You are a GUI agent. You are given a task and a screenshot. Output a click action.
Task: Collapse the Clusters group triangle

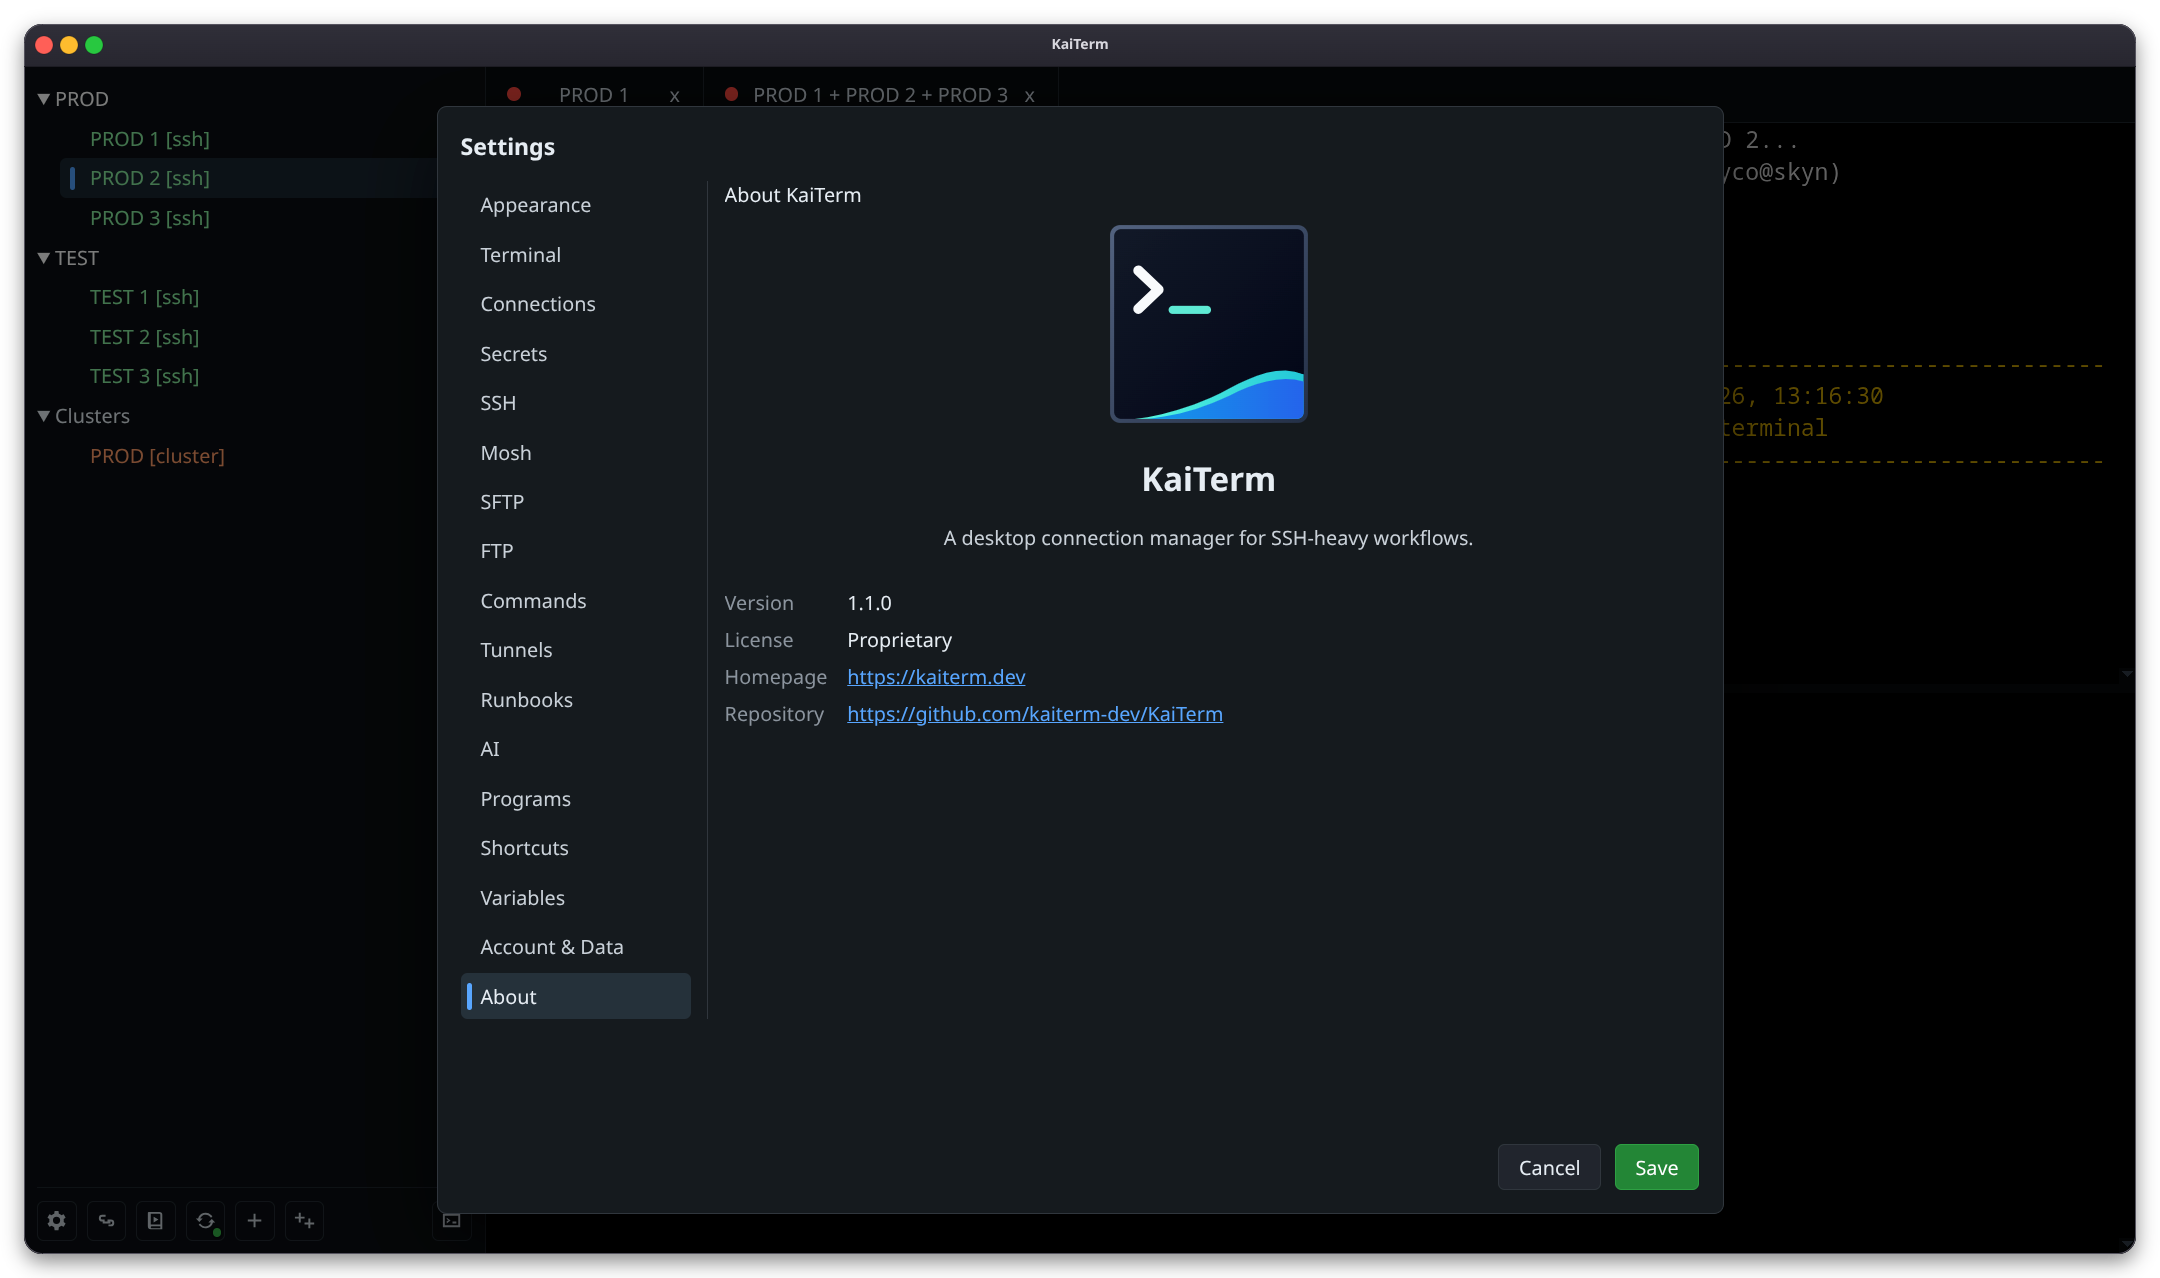[44, 416]
